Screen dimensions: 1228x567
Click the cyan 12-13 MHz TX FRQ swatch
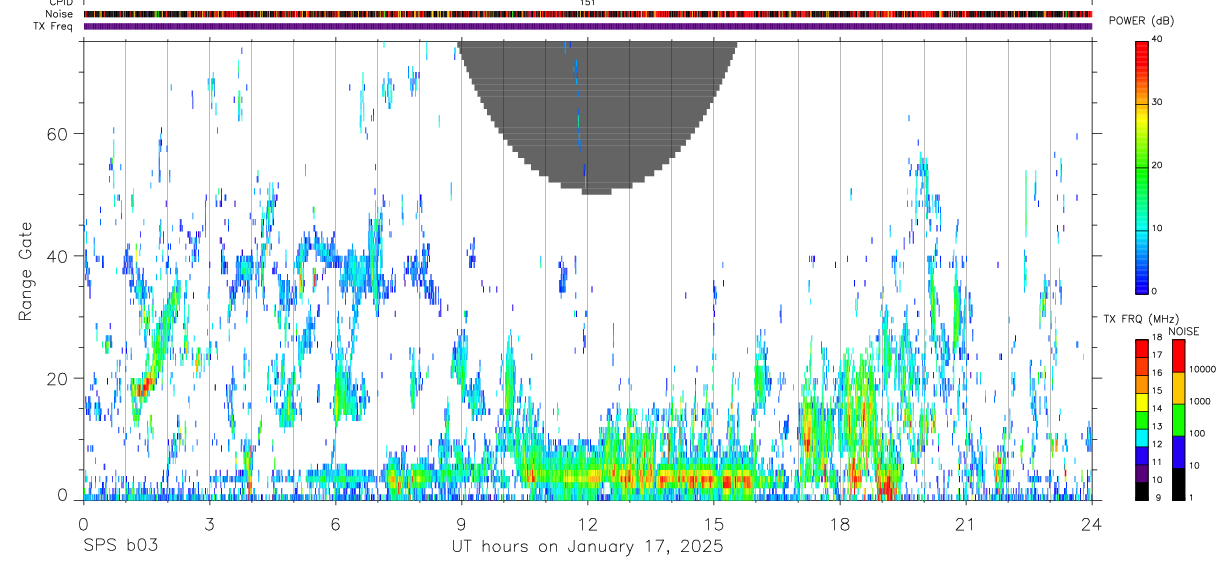click(1142, 438)
